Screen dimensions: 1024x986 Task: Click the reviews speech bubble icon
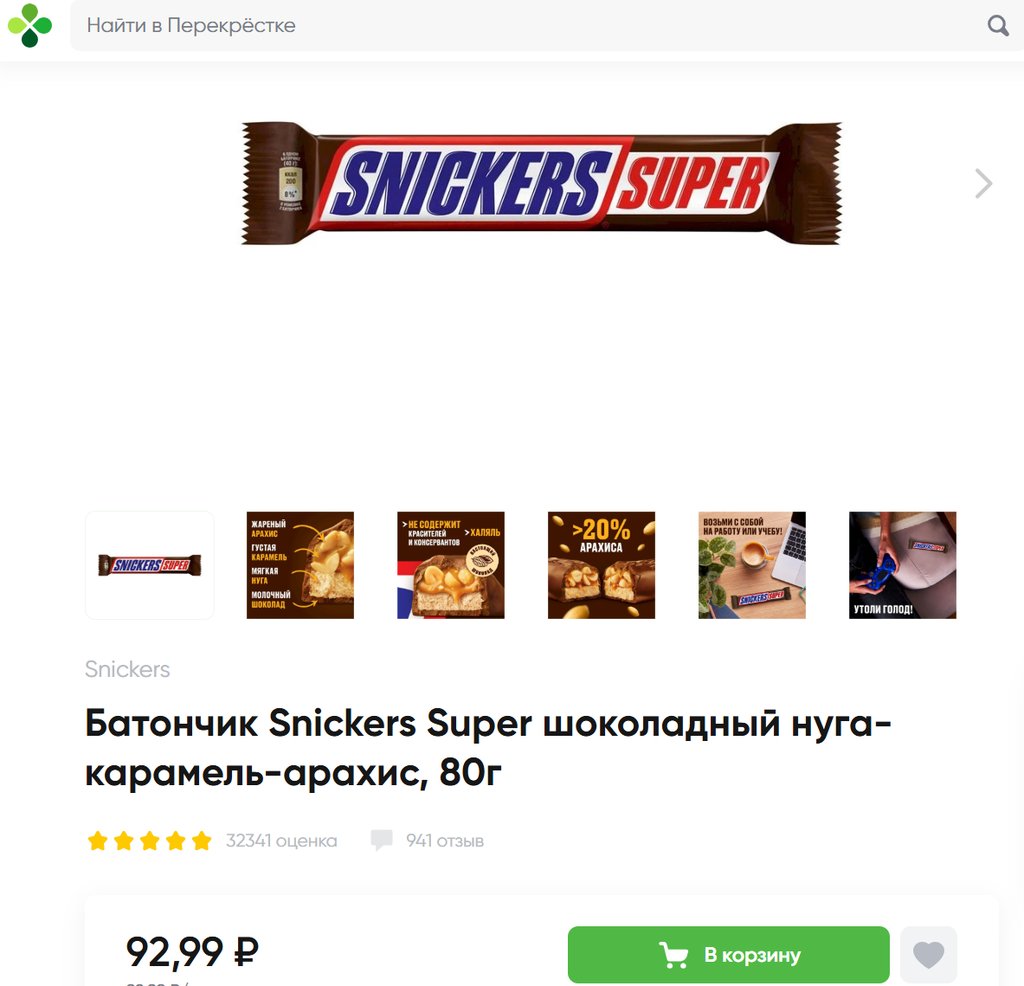pos(381,840)
